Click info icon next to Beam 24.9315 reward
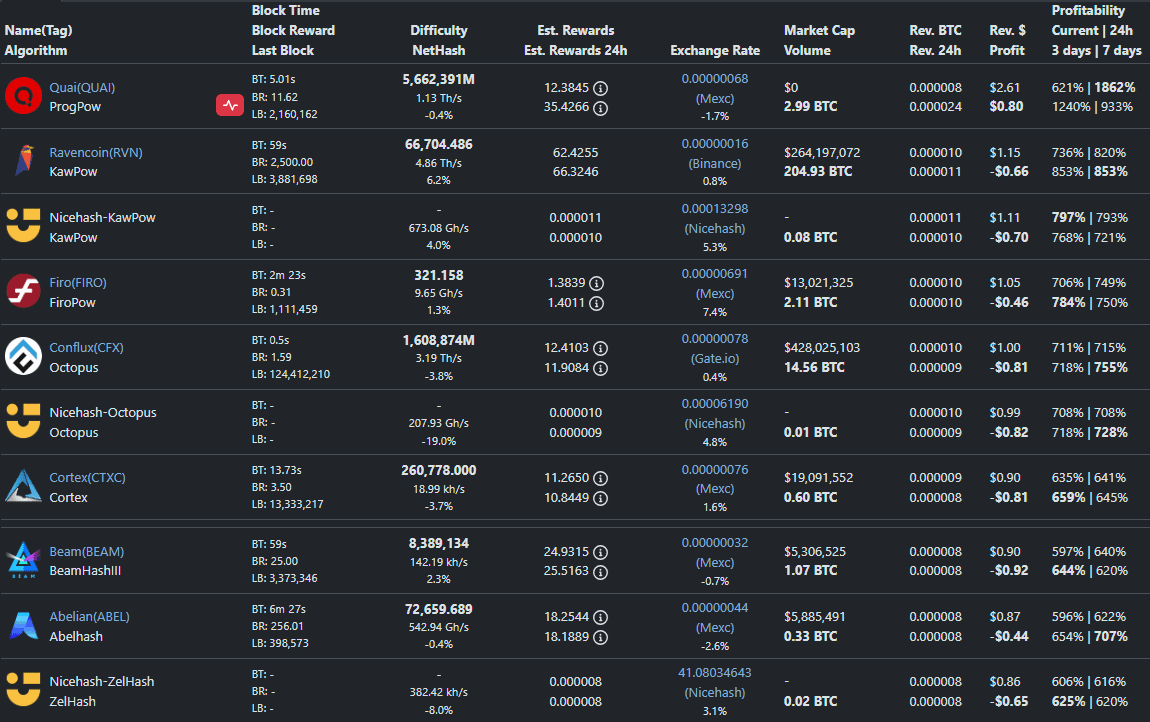Viewport: 1150px width, 722px height. tap(600, 552)
